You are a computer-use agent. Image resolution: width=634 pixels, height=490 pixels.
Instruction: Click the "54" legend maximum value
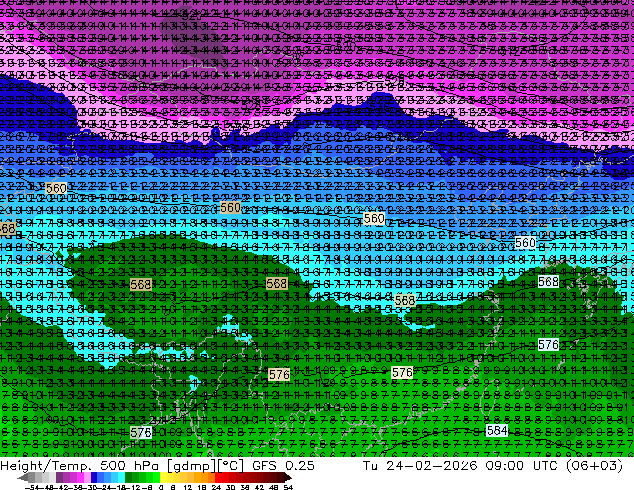pos(287,487)
